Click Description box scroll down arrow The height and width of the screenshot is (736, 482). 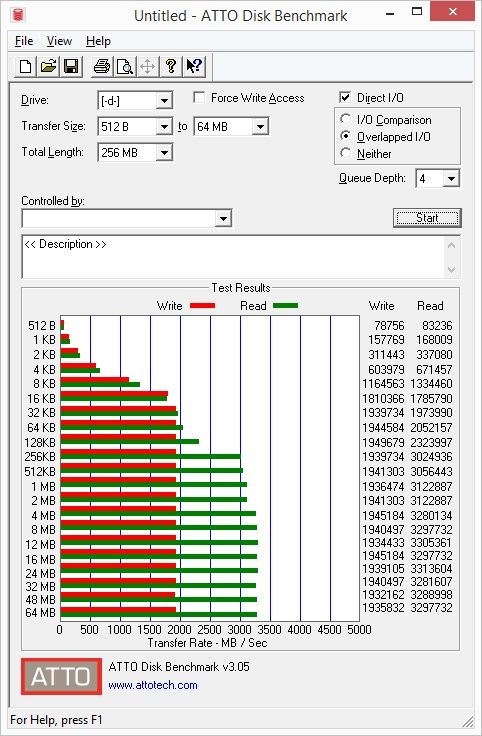pyautogui.click(x=451, y=269)
